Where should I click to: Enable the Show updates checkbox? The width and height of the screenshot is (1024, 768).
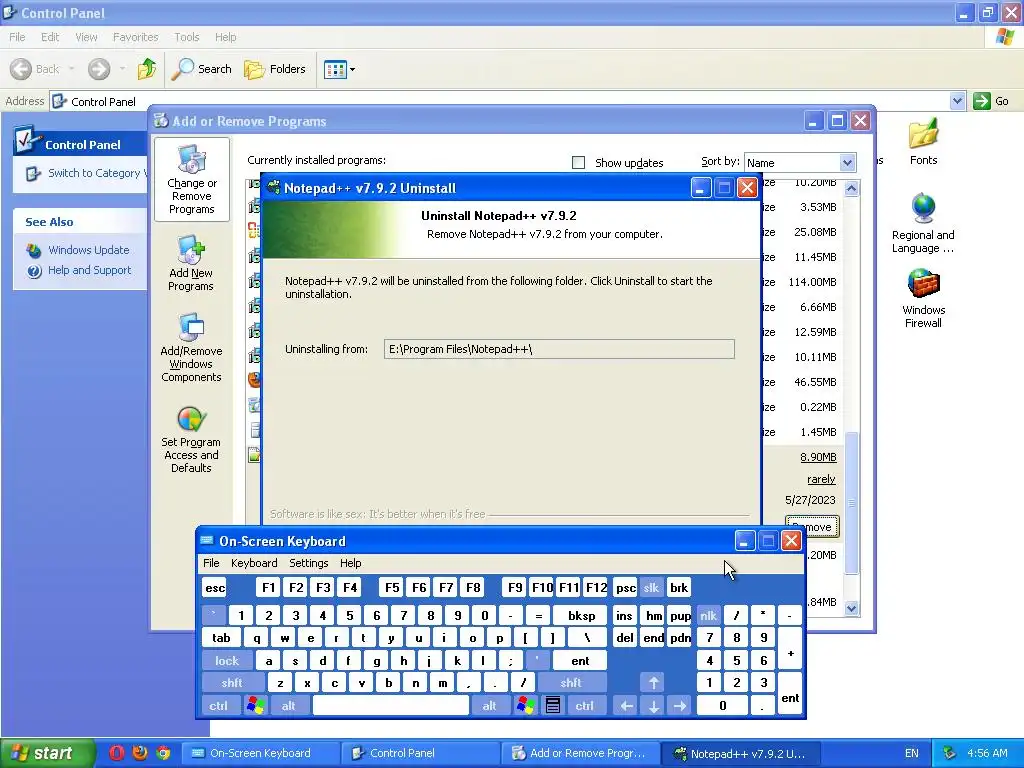579,163
